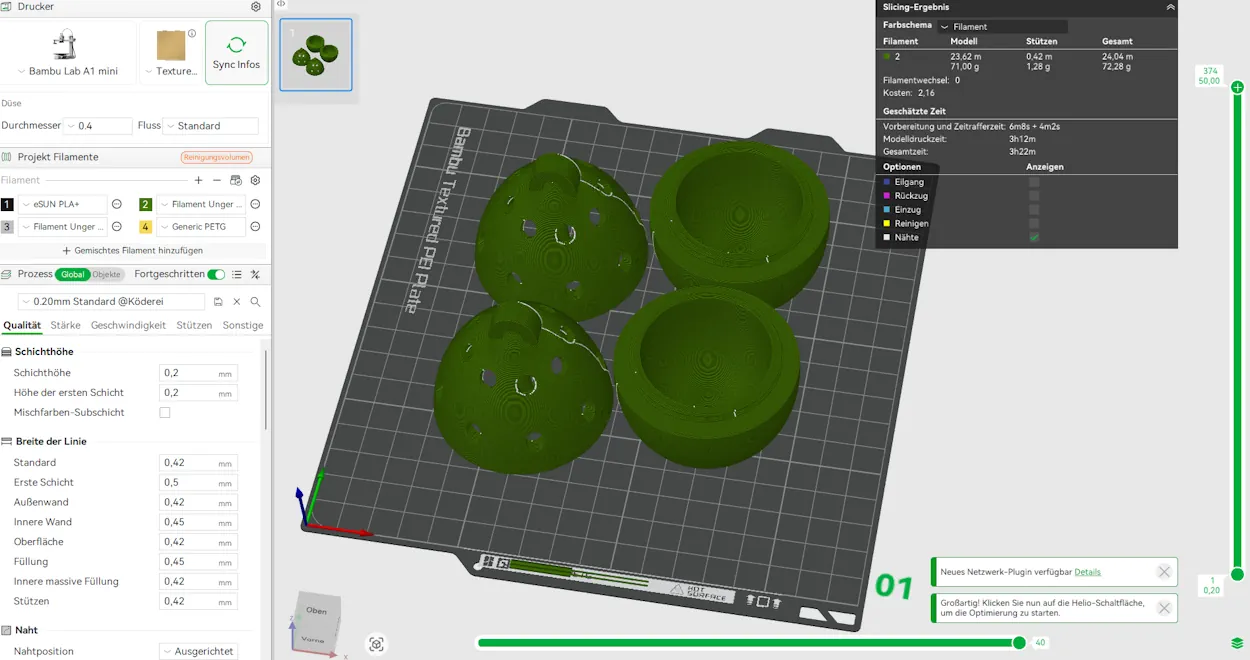Viewport: 1250px width, 660px height.
Task: Dismiss the Helio optimization notification
Action: (x=1164, y=608)
